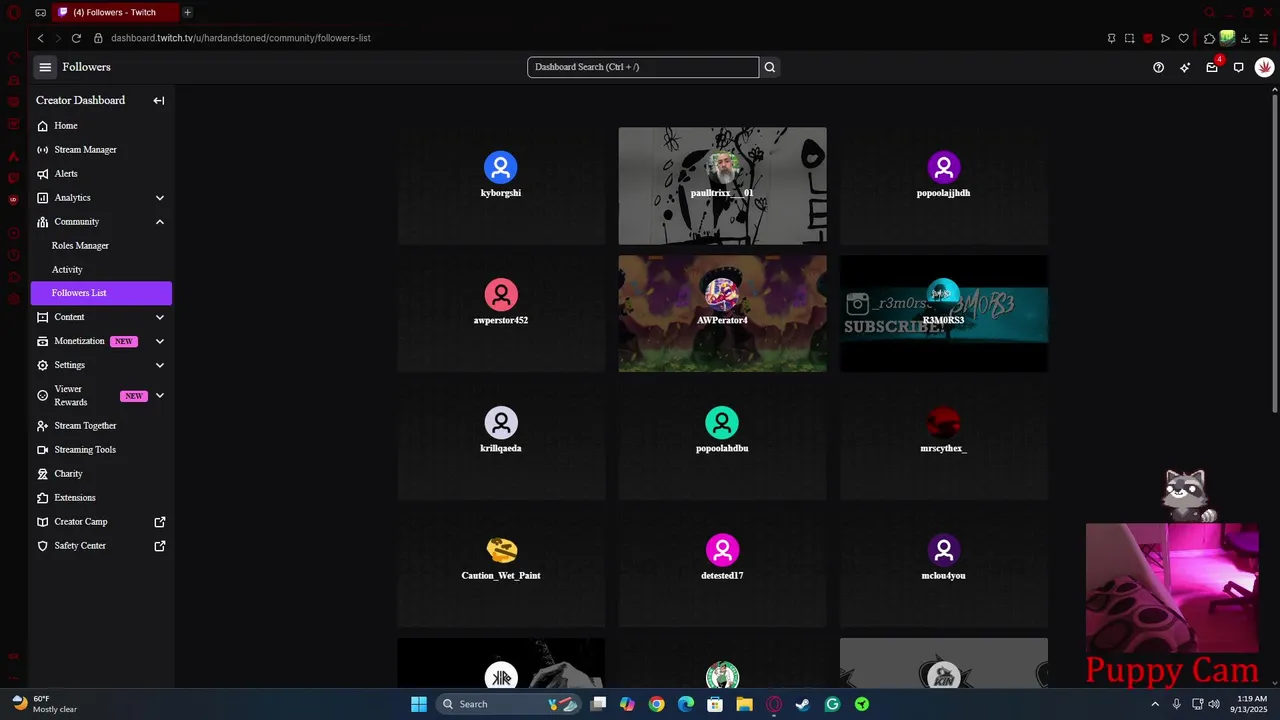Click the dashboard search magnifier button
This screenshot has height=720, width=1280.
(x=770, y=67)
